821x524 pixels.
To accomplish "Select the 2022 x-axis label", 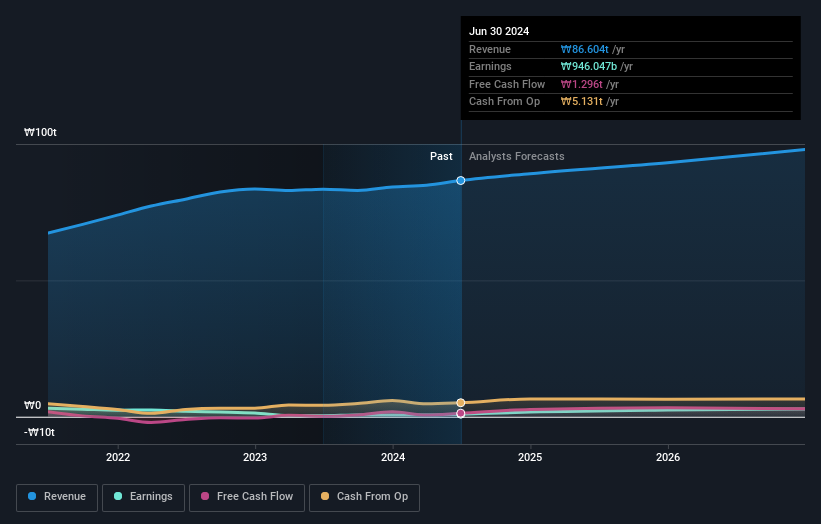I will pyautogui.click(x=118, y=457).
